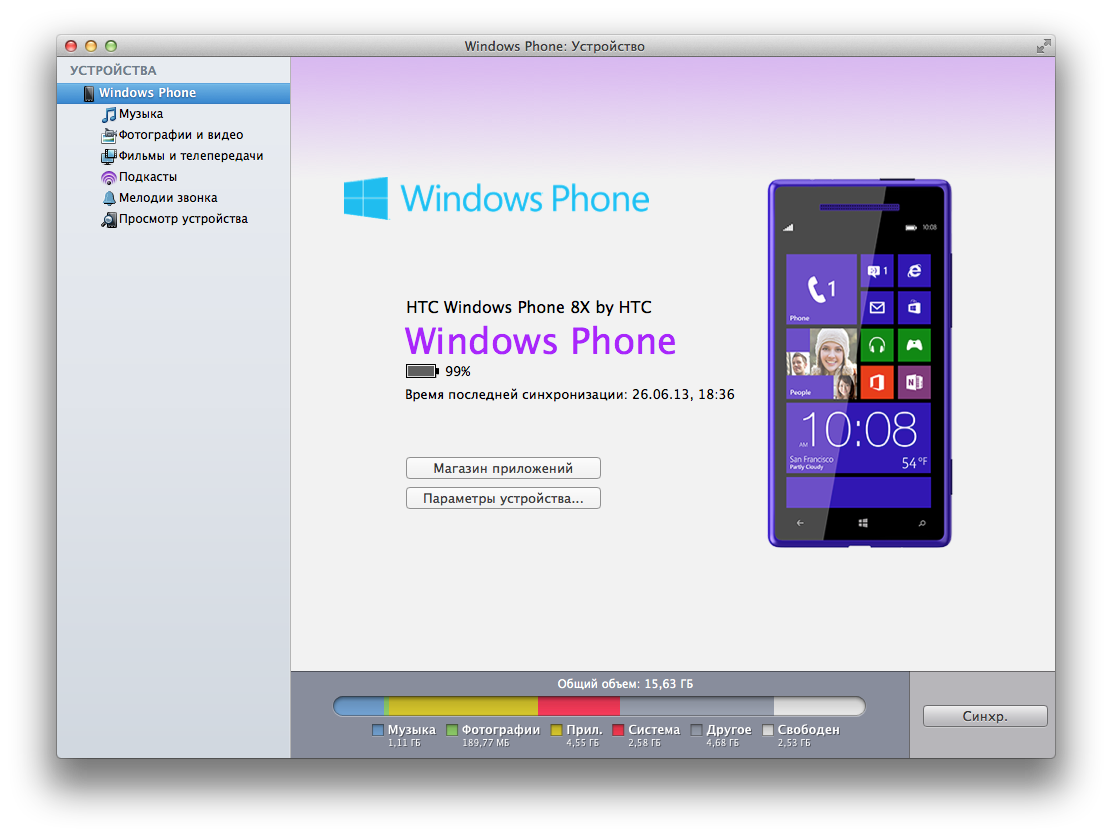Image resolution: width=1112 pixels, height=837 pixels.
Task: Toggle full screen with the arrows icon
Action: click(x=1043, y=46)
